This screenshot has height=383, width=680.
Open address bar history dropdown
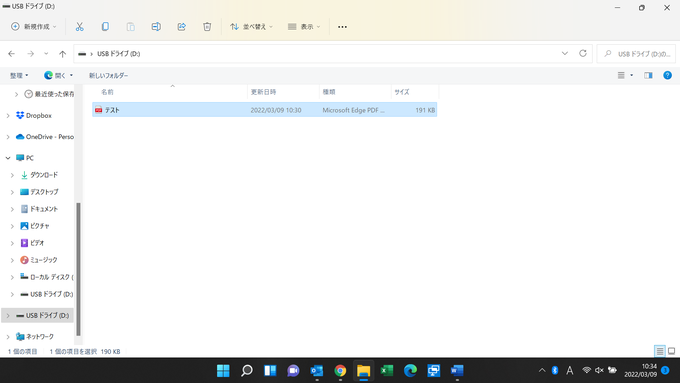565,53
